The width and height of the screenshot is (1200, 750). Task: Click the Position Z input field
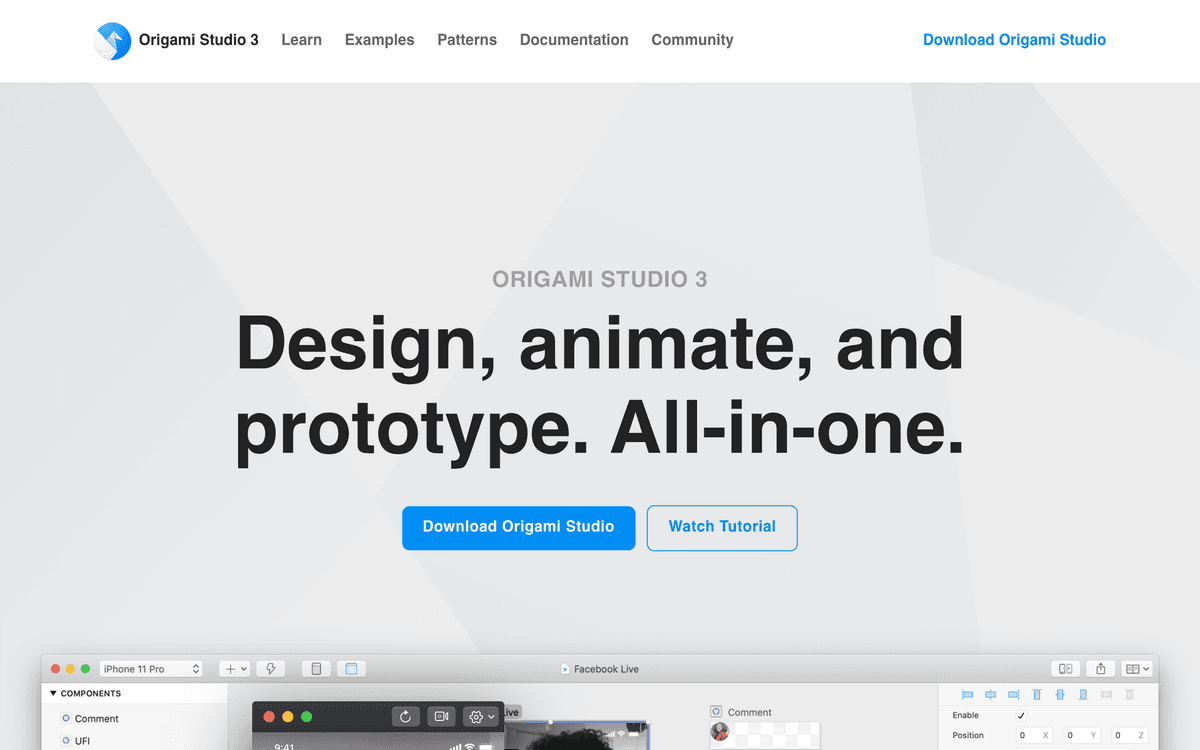point(1130,736)
